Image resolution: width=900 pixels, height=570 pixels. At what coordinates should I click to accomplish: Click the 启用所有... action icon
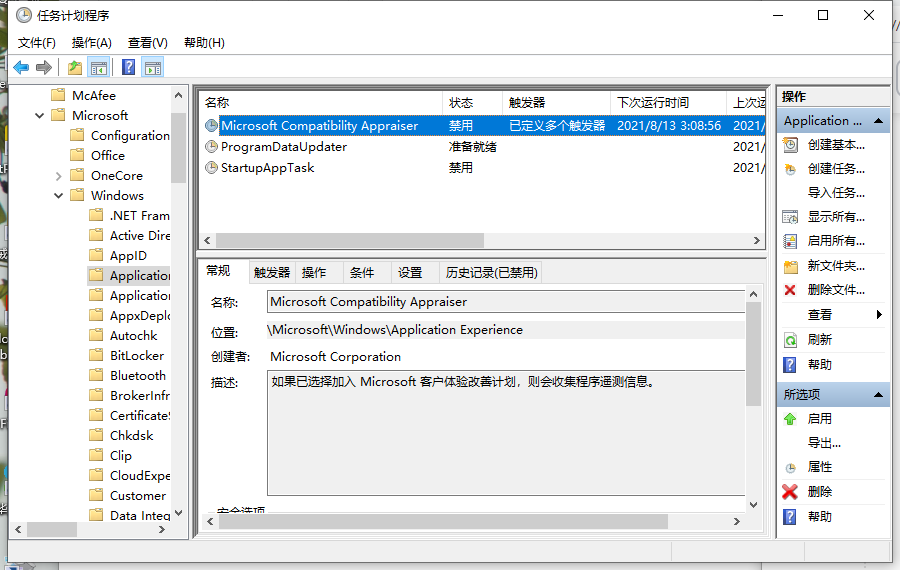tap(790, 241)
